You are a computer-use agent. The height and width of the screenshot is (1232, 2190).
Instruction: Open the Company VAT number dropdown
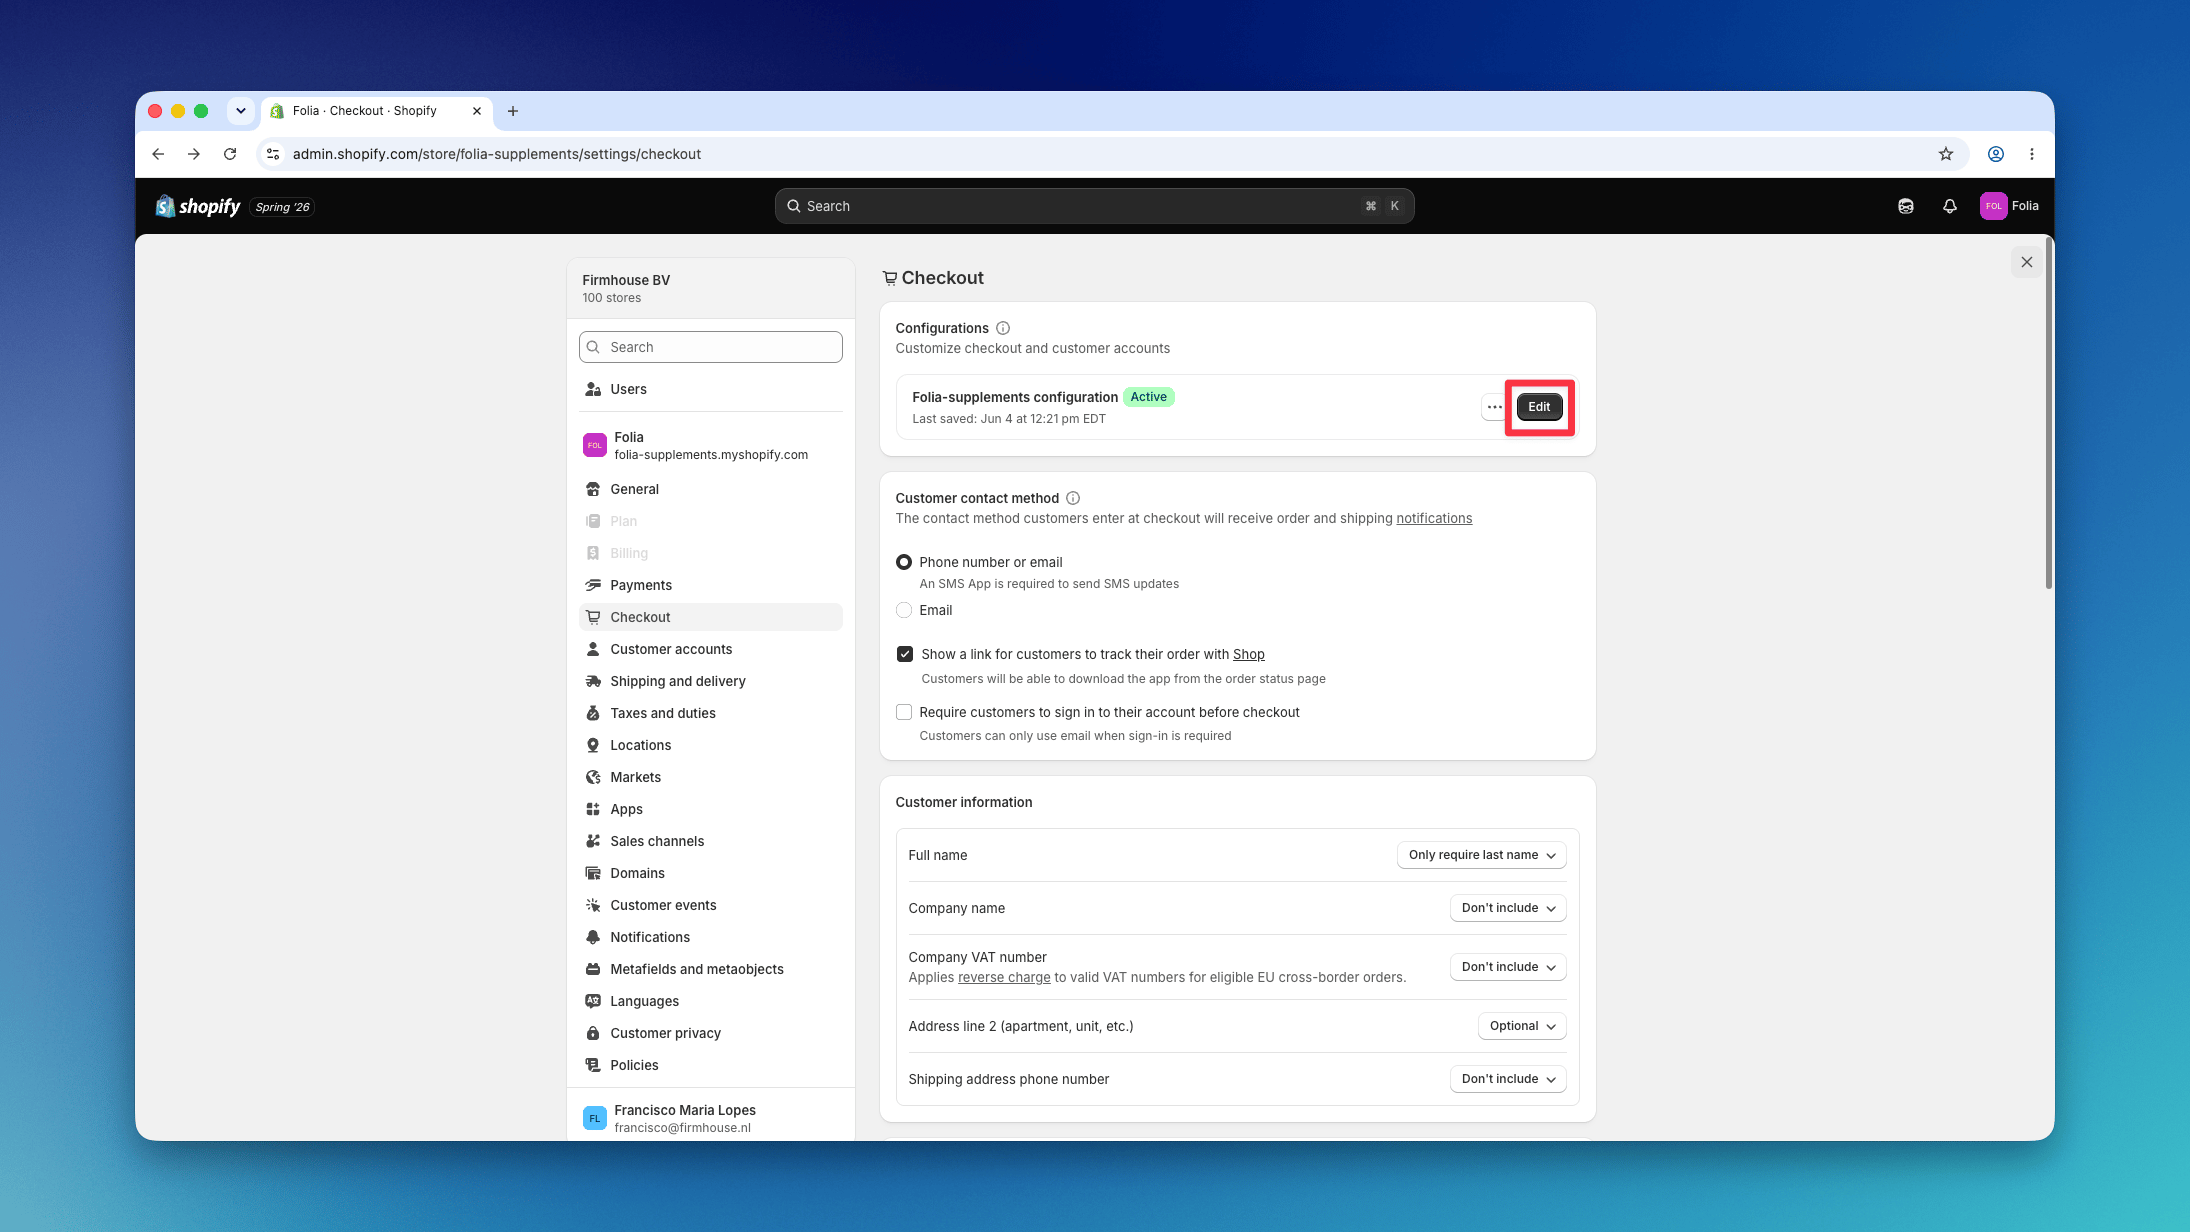pos(1508,967)
